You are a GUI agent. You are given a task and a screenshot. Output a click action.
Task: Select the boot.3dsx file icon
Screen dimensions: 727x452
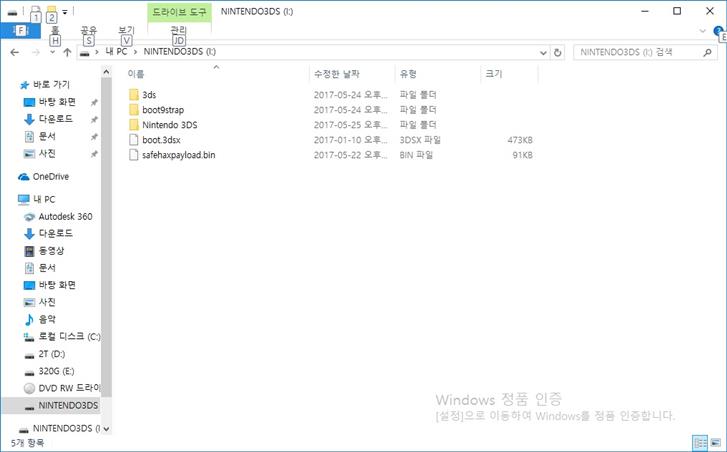134,140
